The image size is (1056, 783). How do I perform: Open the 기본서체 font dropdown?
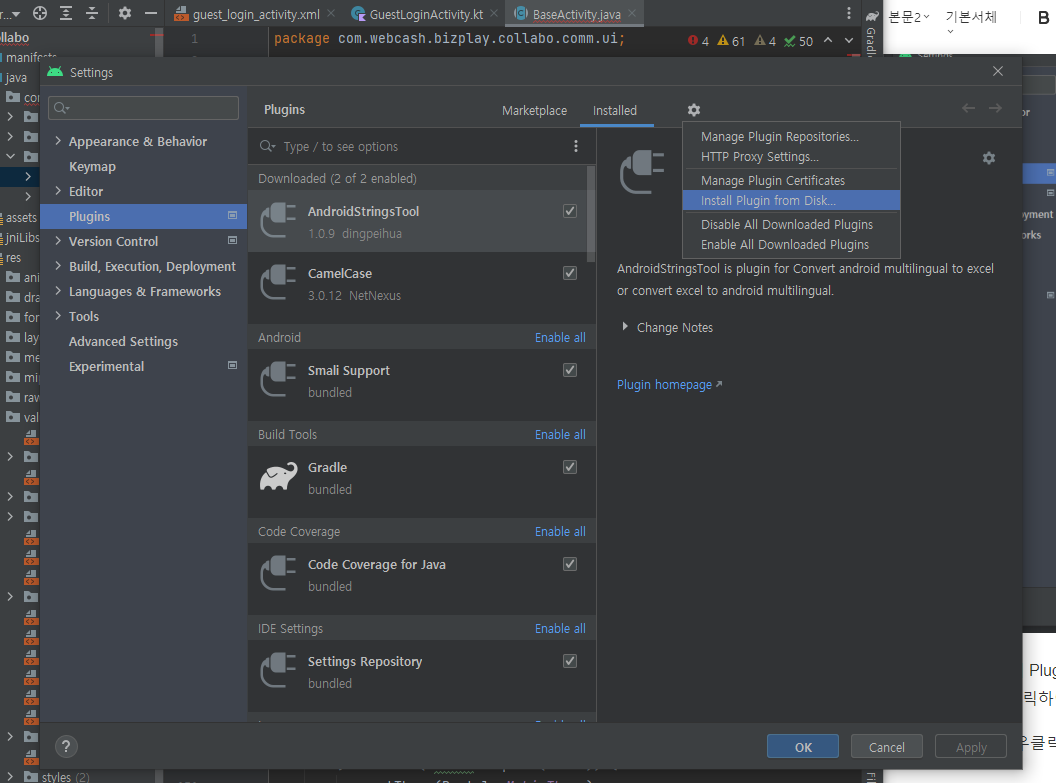[x=970, y=20]
